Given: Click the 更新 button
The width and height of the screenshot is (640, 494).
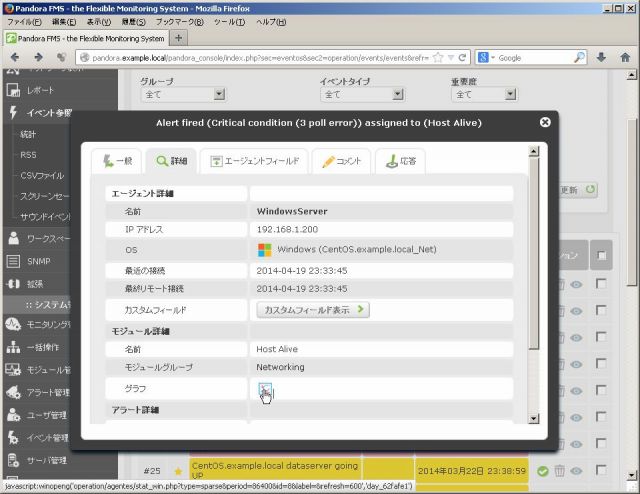Looking at the screenshot, I should 577,190.
